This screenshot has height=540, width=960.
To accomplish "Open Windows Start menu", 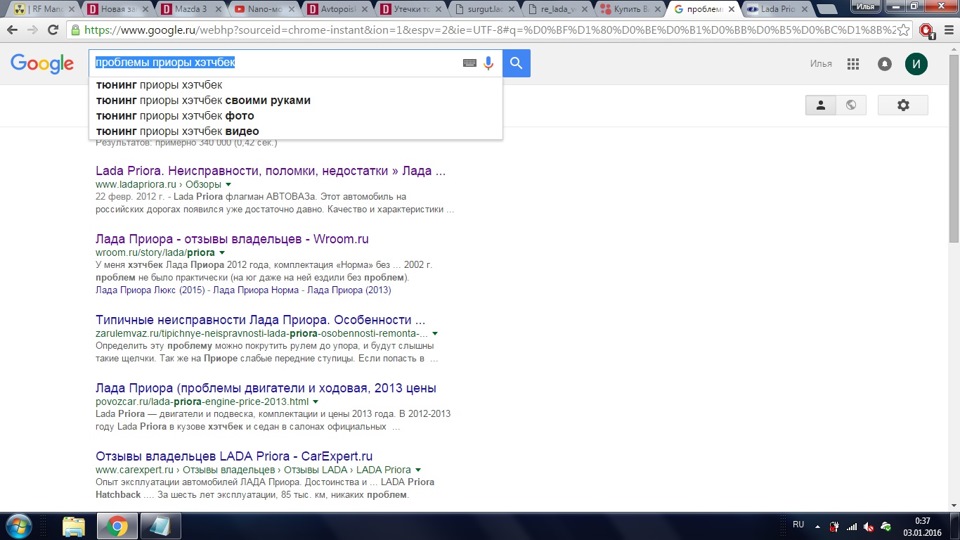I will tap(18, 526).
